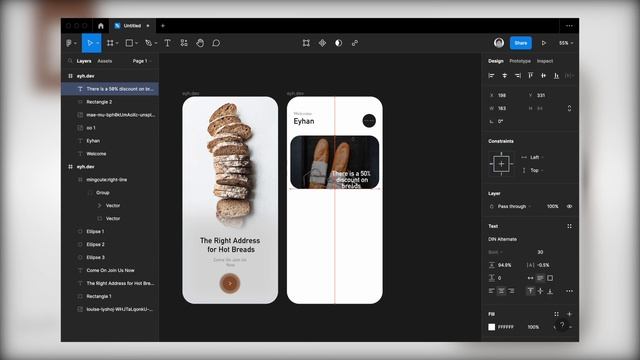
Task: Open the horizontal constraint Left dropdown
Action: tap(536, 157)
